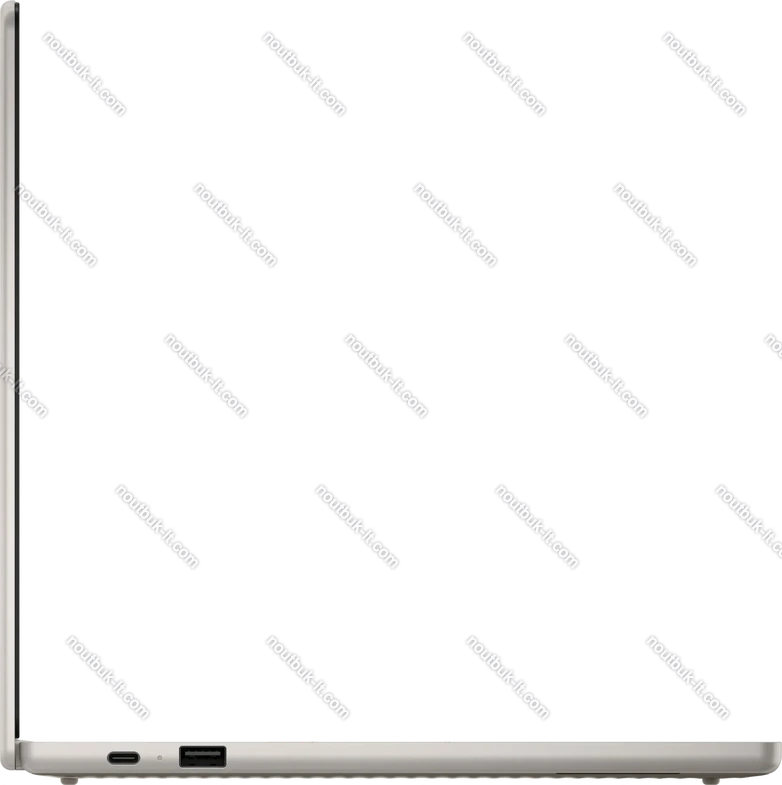782x785 pixels.
Task: Click the silver base left of the USB-C port
Action: click(60, 757)
